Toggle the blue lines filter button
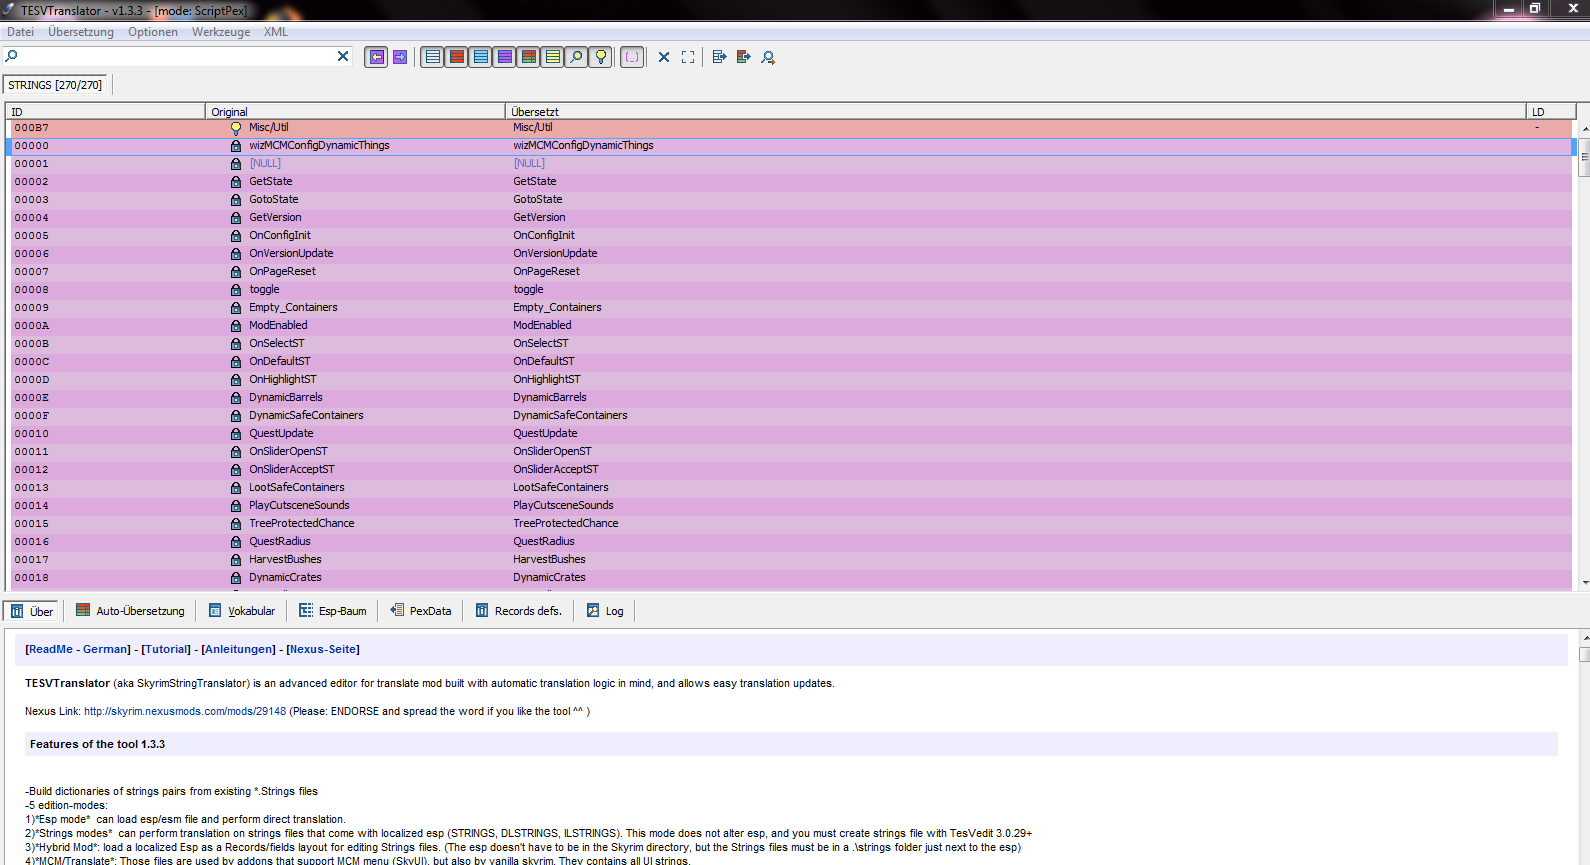The width and height of the screenshot is (1590, 865). point(481,57)
